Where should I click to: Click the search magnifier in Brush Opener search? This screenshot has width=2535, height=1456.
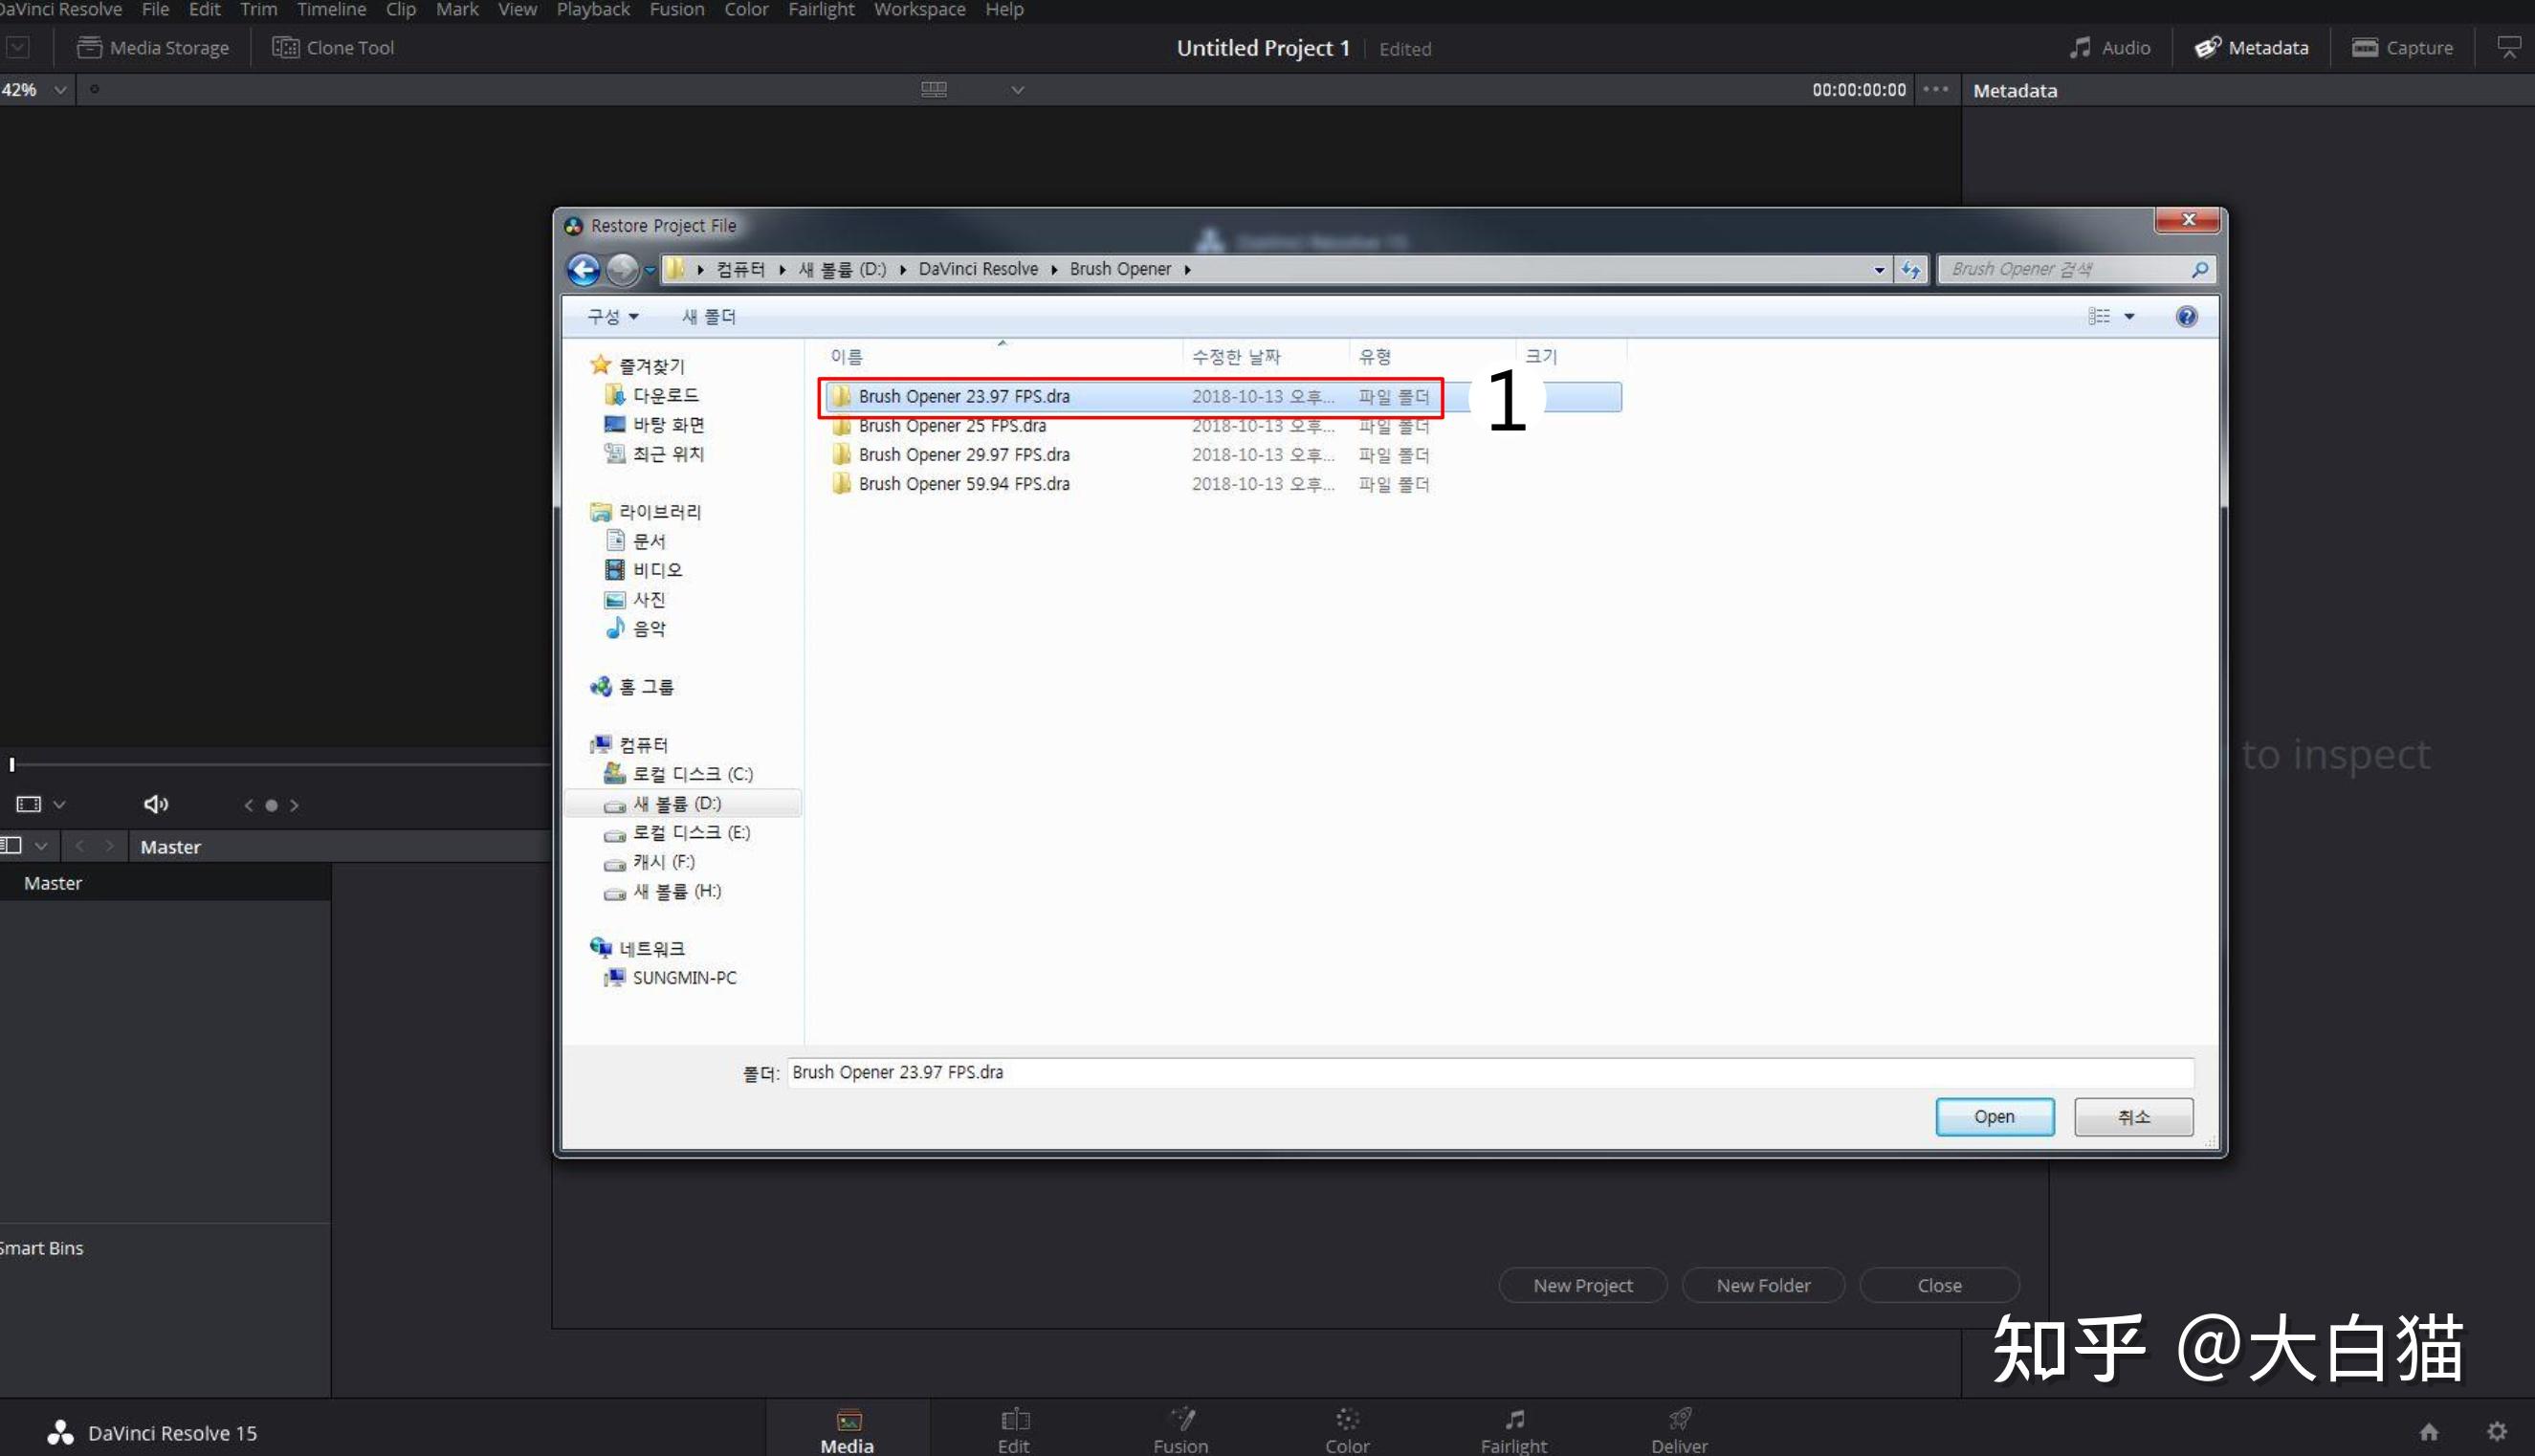tap(2199, 269)
